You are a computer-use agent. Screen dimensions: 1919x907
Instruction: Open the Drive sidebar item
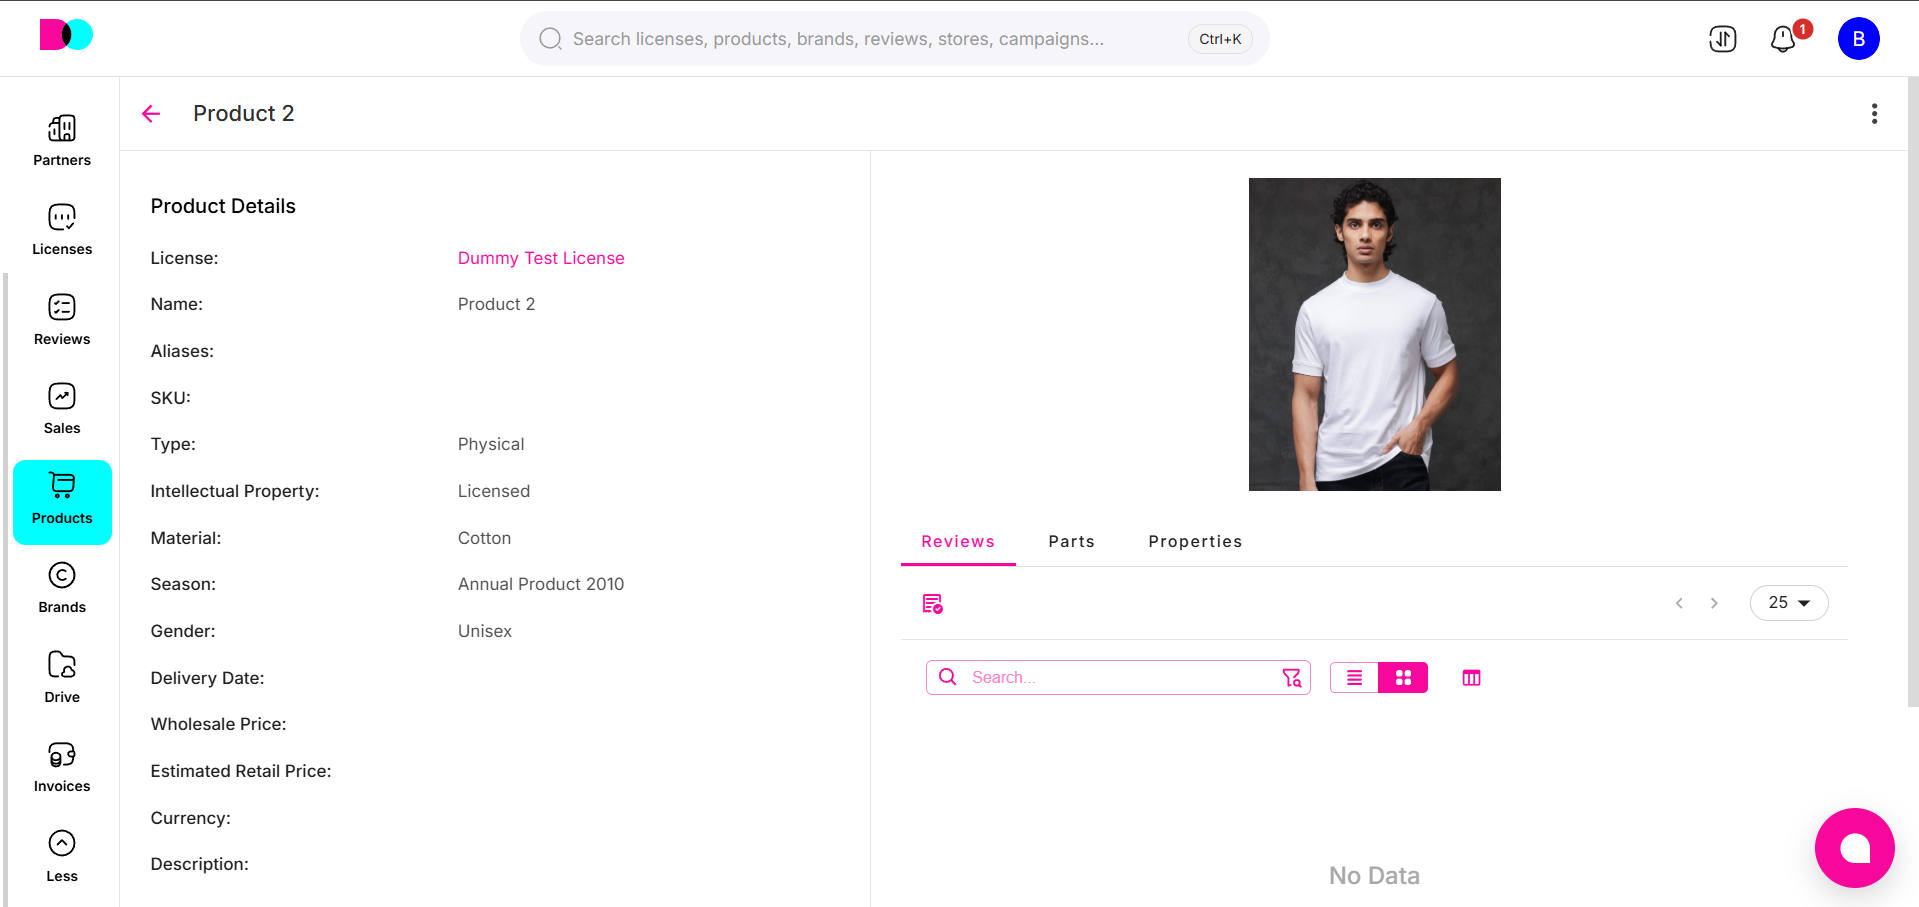click(x=62, y=678)
